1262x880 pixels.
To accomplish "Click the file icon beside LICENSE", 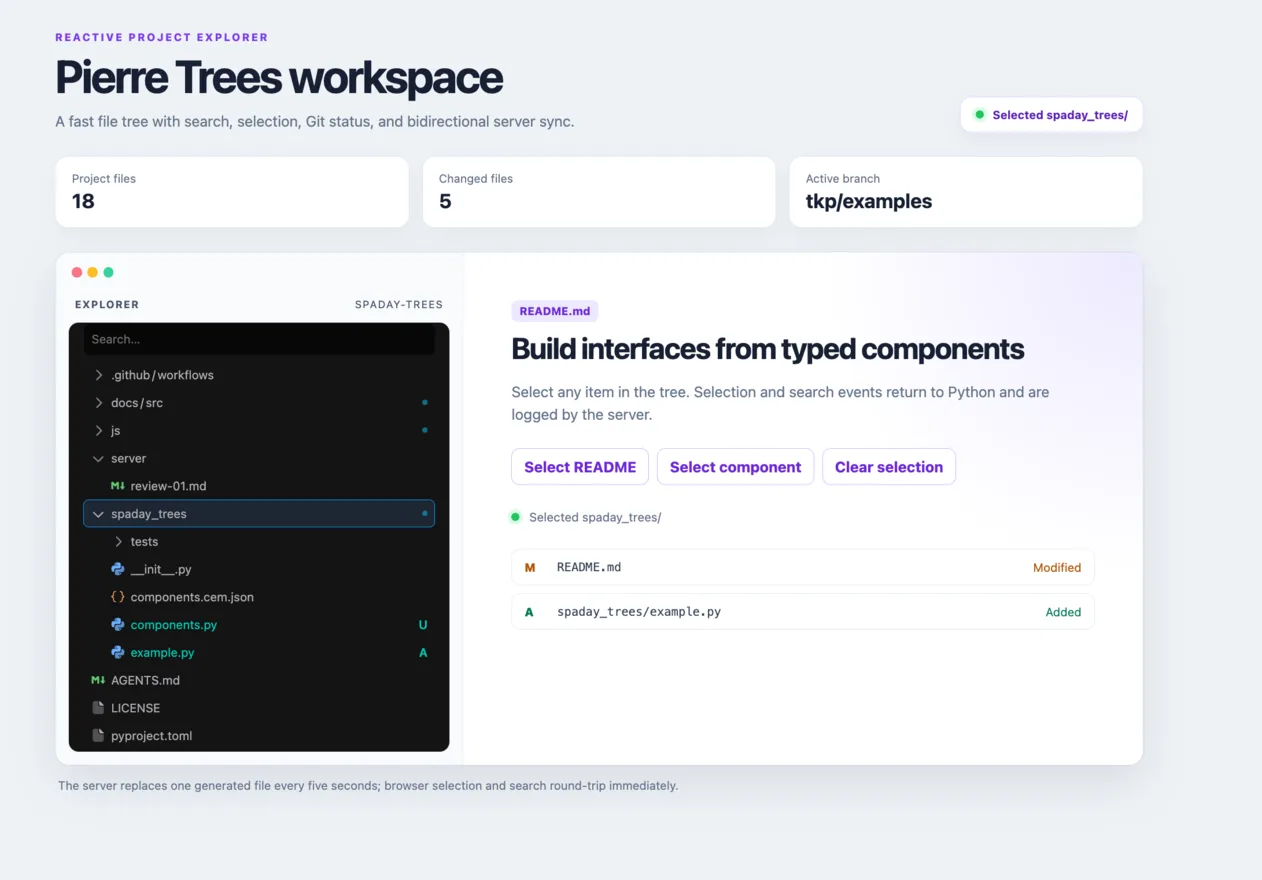I will point(98,708).
